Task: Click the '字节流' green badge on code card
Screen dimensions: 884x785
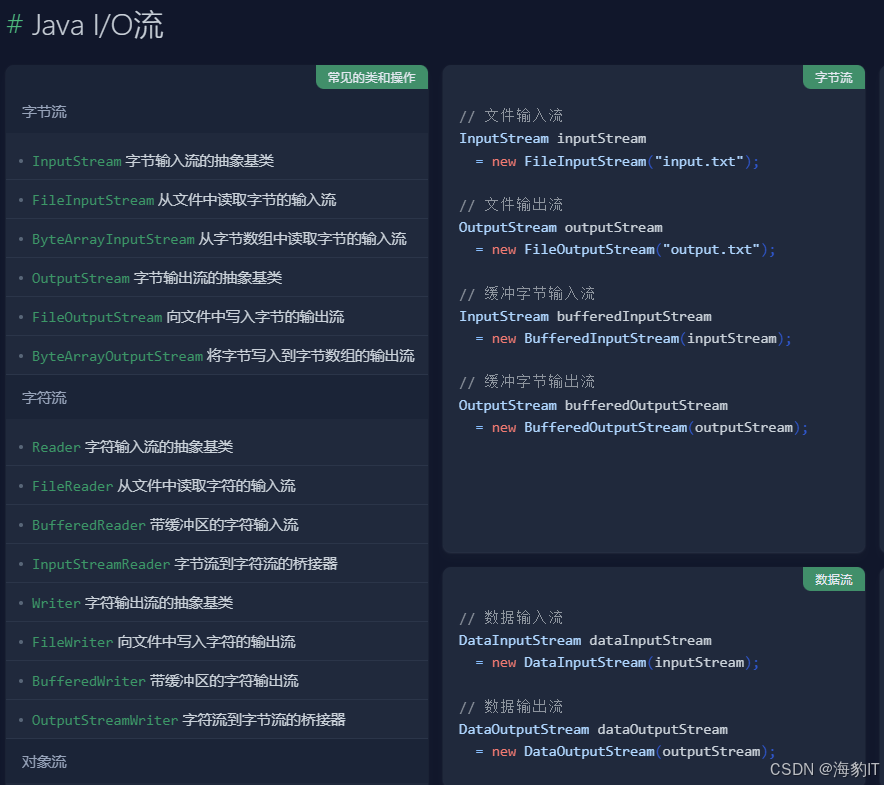Action: (833, 77)
